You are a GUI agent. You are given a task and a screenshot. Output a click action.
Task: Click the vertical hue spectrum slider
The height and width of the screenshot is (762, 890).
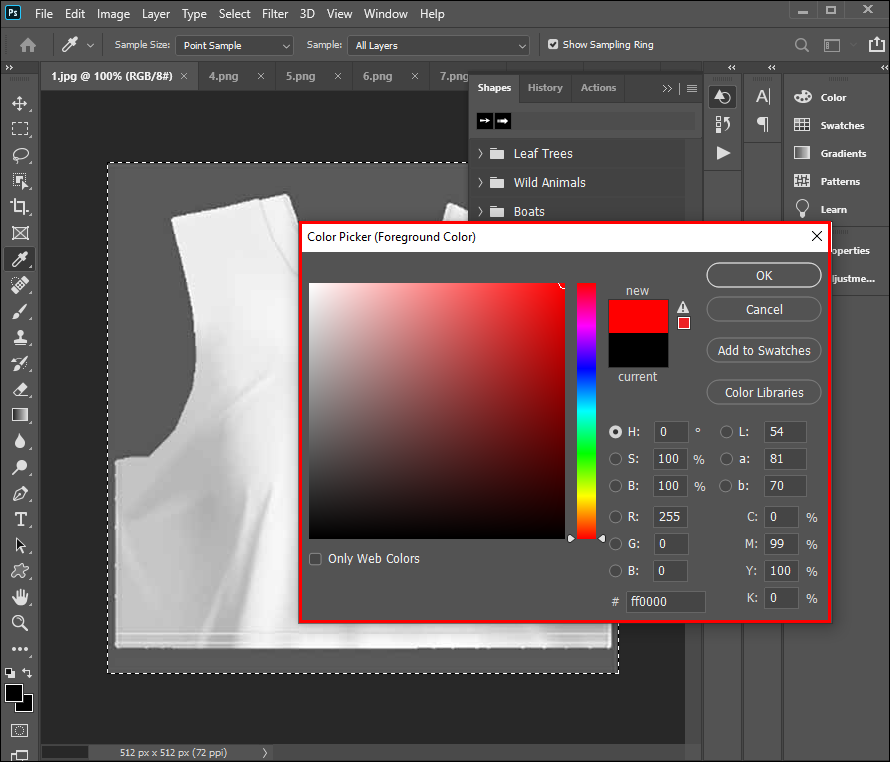coord(586,410)
